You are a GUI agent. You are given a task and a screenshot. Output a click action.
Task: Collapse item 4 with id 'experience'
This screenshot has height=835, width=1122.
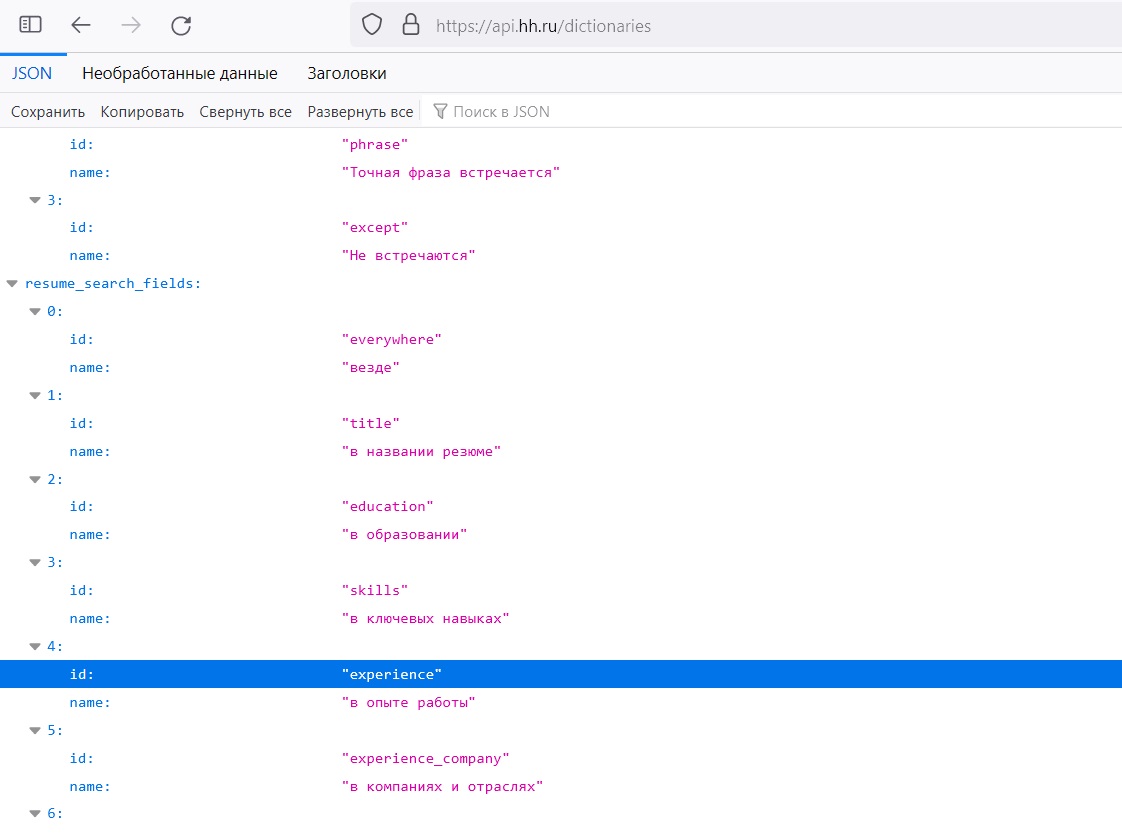pos(34,646)
